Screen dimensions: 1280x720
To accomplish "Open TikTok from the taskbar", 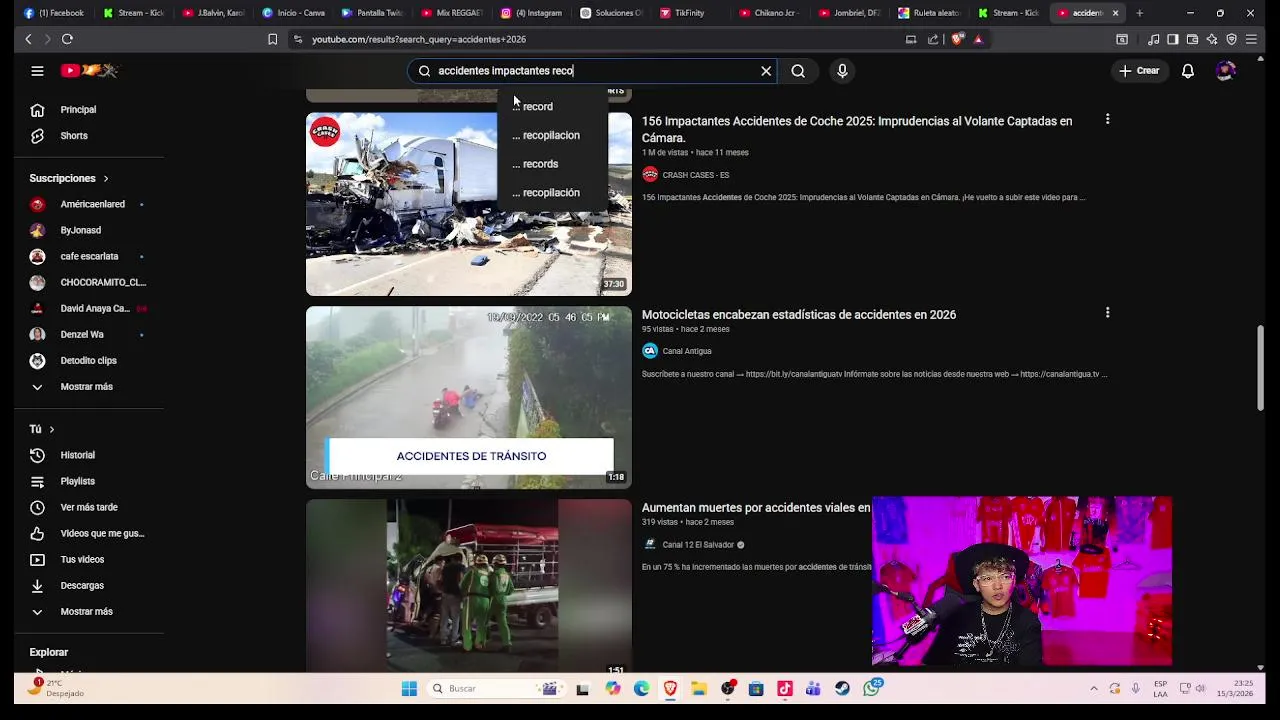I will (785, 688).
